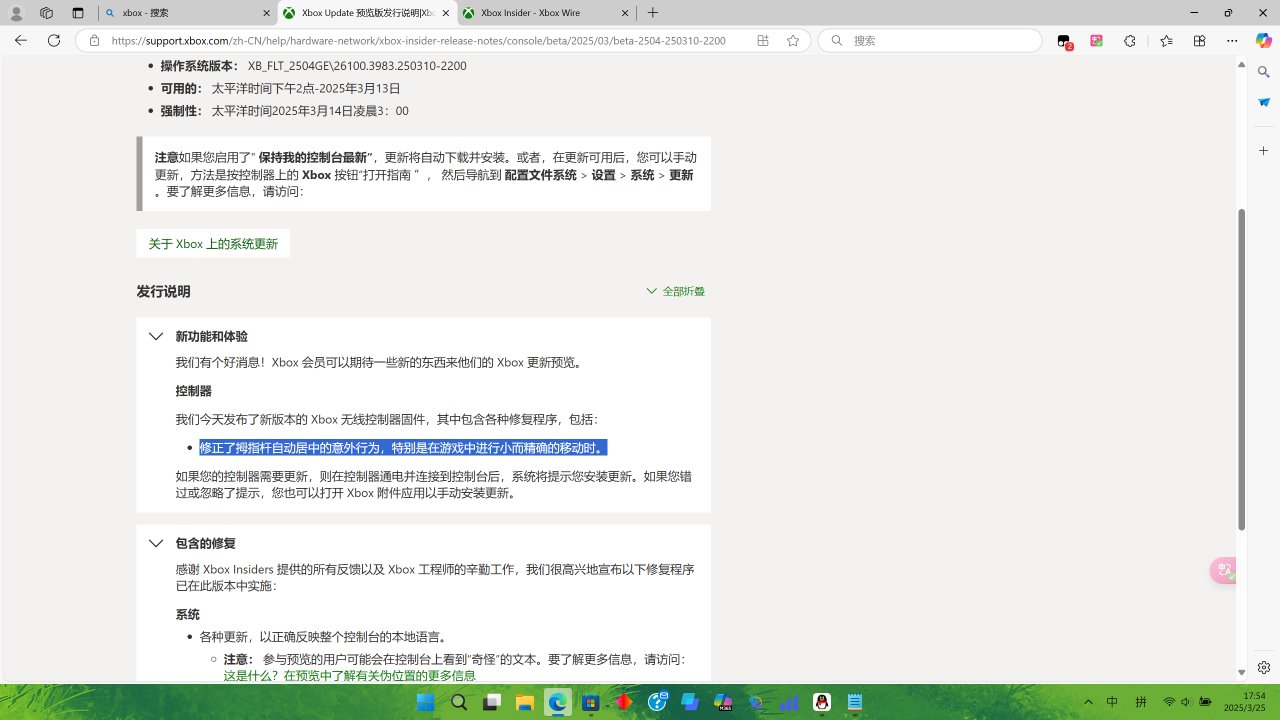Open 这是什么？在预览中了解有关伪位置的更多信息 link

tap(350, 676)
